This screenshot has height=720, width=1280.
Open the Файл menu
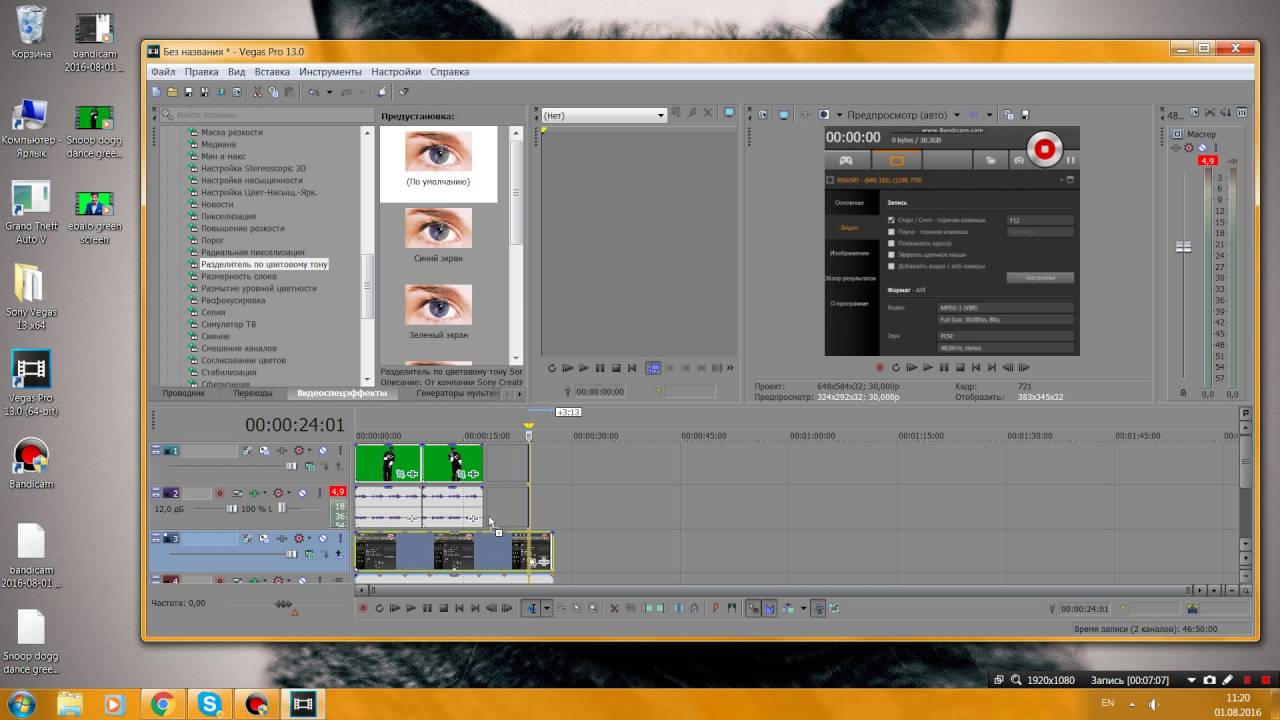163,72
